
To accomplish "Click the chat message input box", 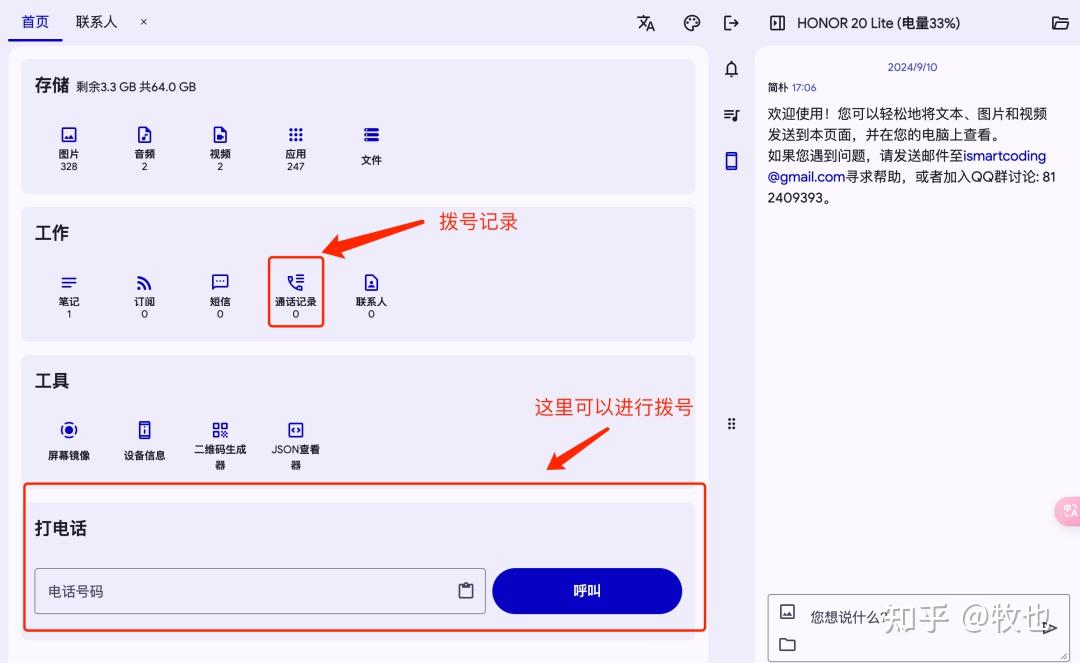I will (918, 627).
